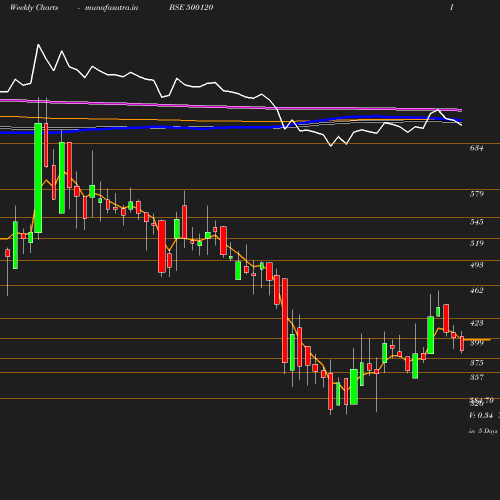Click the 399 price level label
Screen dimensions: 500x500
coord(476,343)
